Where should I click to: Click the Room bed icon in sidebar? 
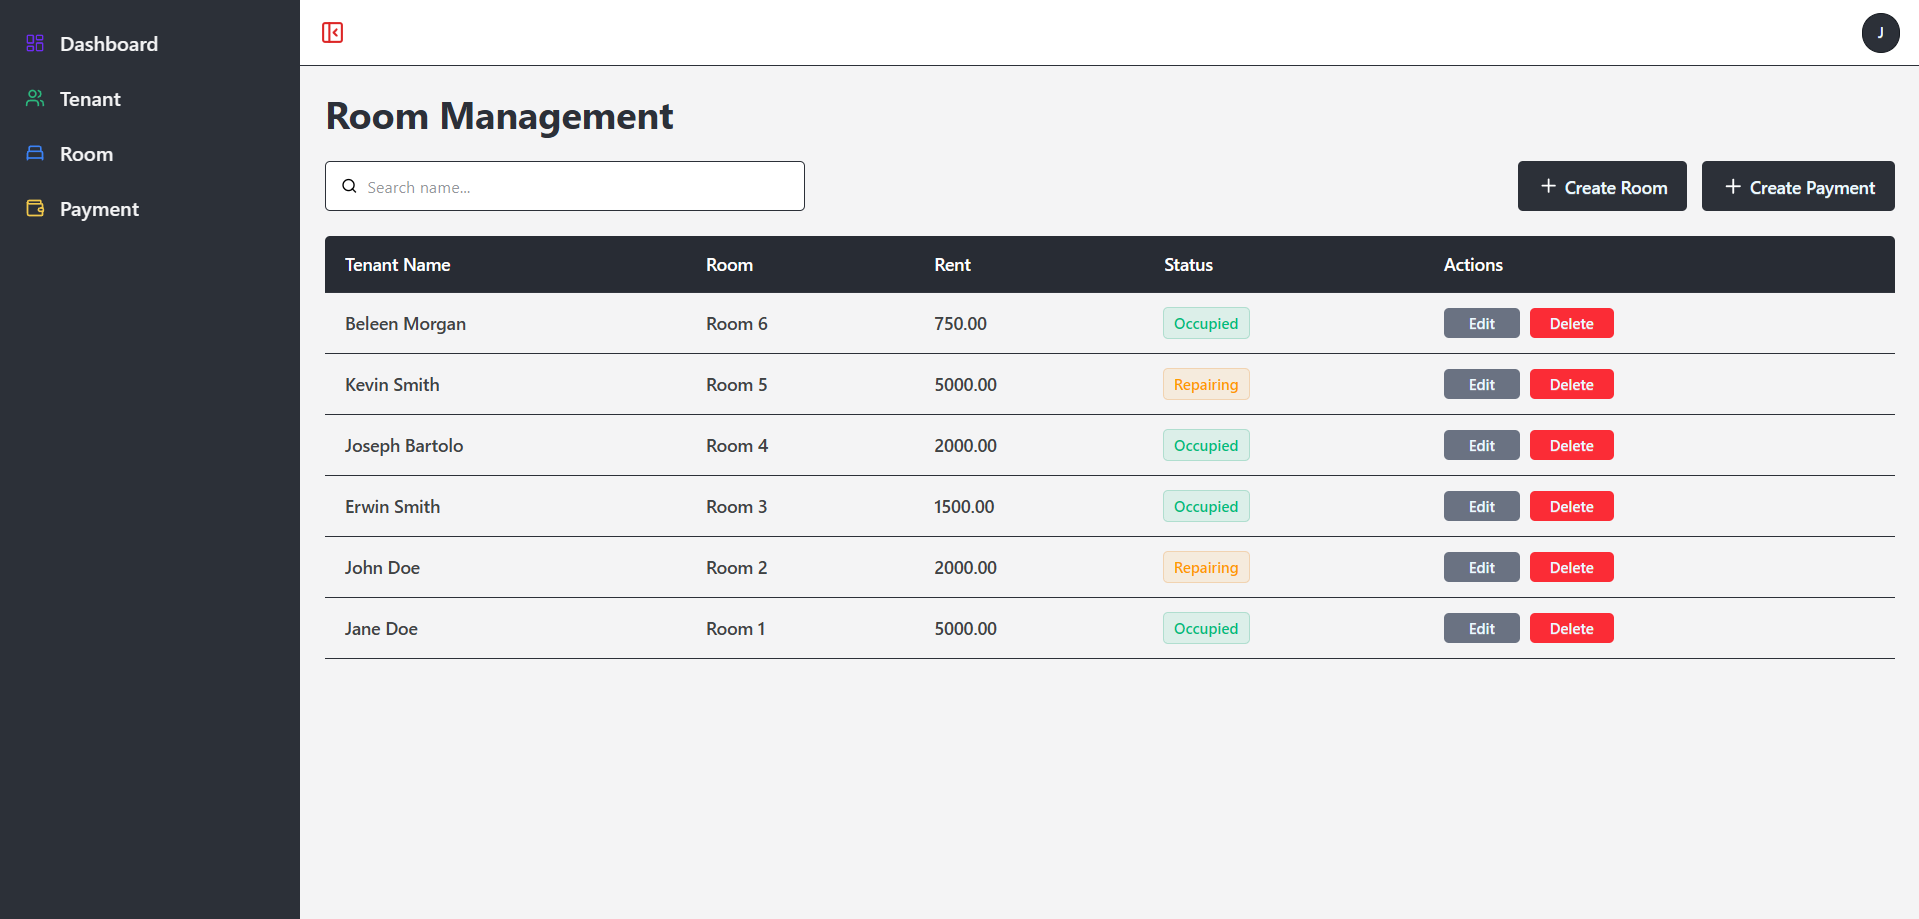coord(35,153)
